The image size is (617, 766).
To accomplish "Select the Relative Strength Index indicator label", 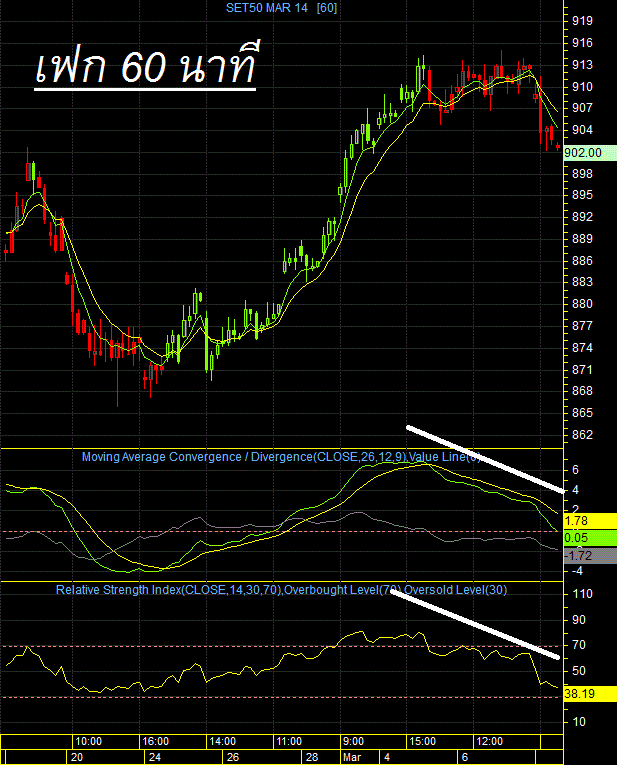I will click(281, 590).
